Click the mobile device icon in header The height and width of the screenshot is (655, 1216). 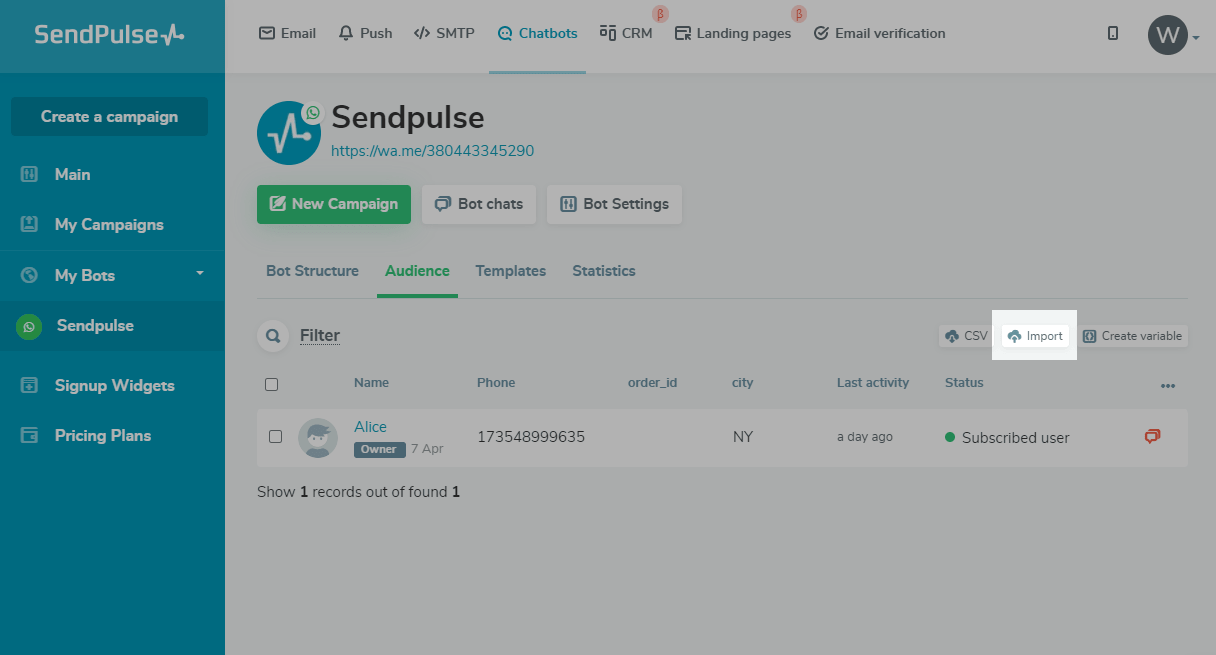1113,34
